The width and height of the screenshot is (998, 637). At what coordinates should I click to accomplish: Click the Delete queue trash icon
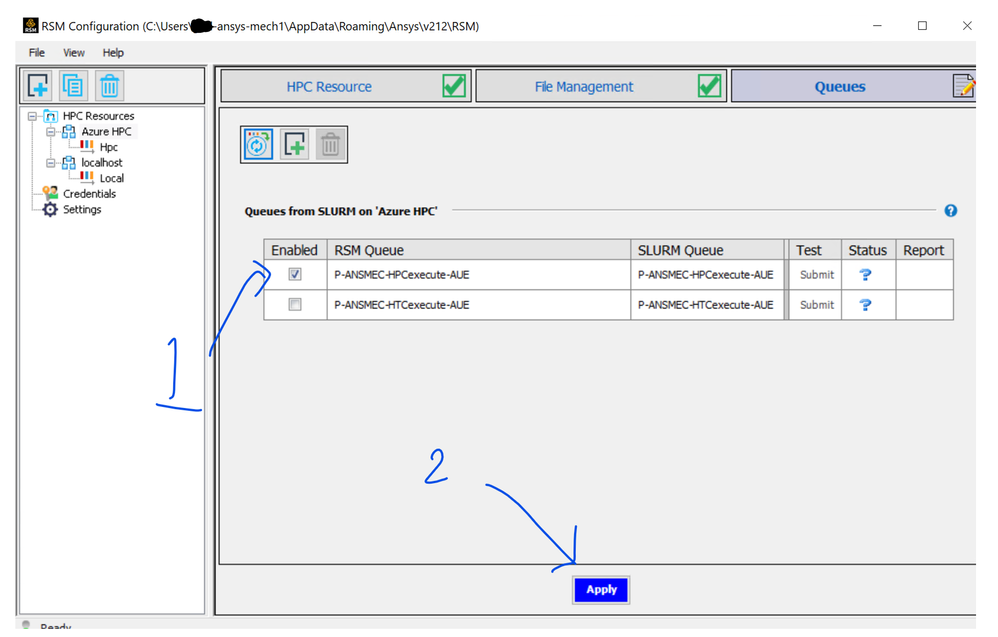click(x=330, y=144)
